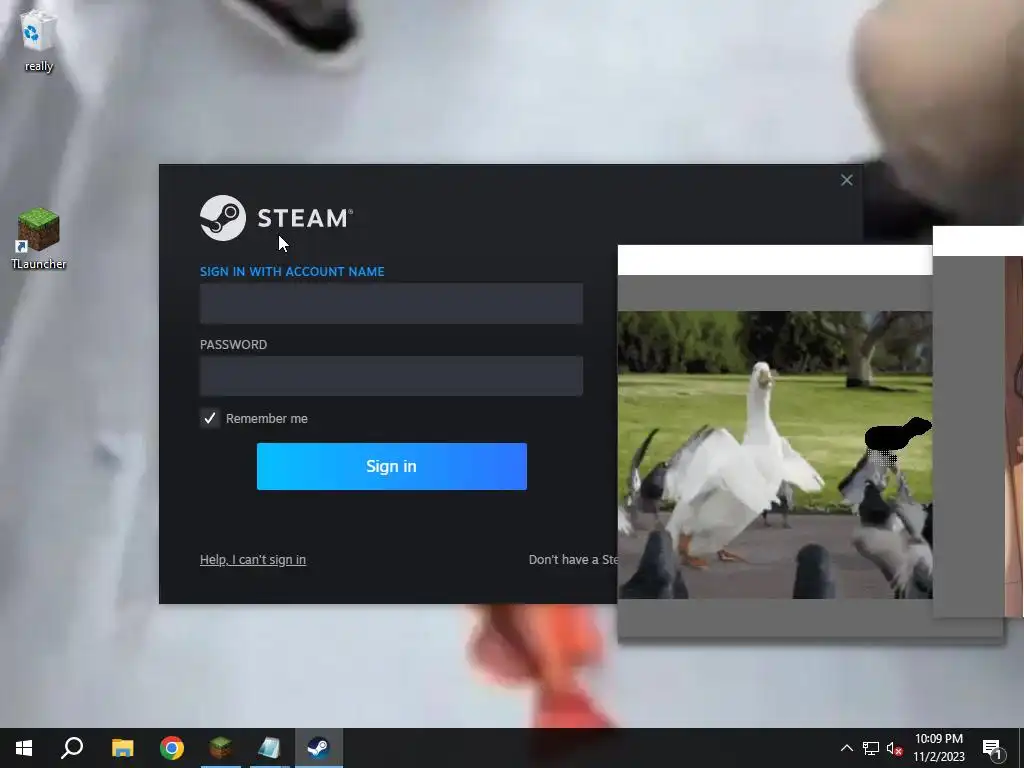Image resolution: width=1024 pixels, height=768 pixels.
Task: Click the Steam taskbar icon
Action: point(319,748)
